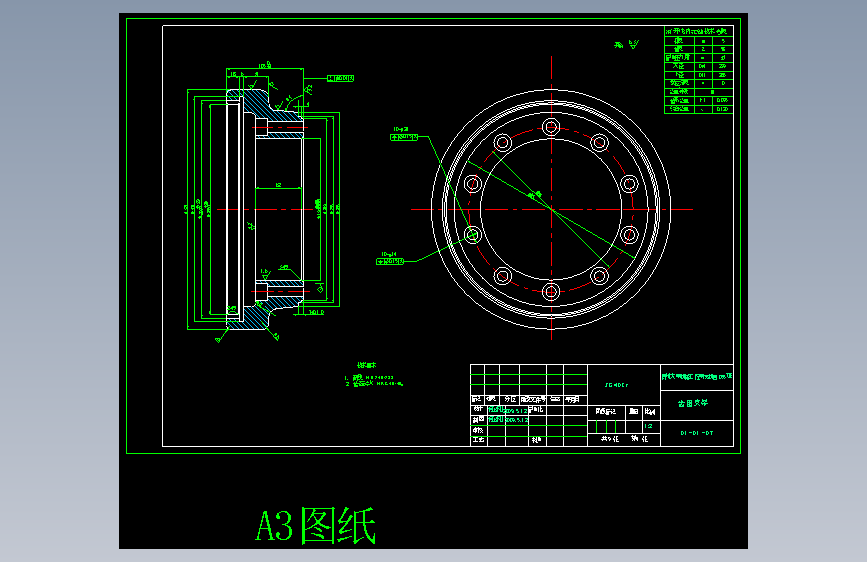Viewport: 867px width, 562px height.
Task: Click the center point of the circular flange view
Action: pos(551,209)
